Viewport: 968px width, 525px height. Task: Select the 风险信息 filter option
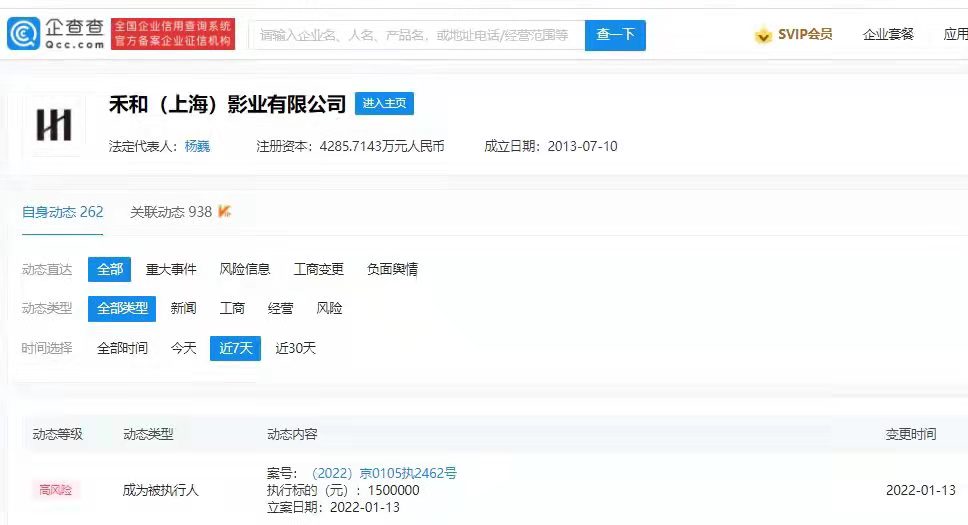[245, 269]
